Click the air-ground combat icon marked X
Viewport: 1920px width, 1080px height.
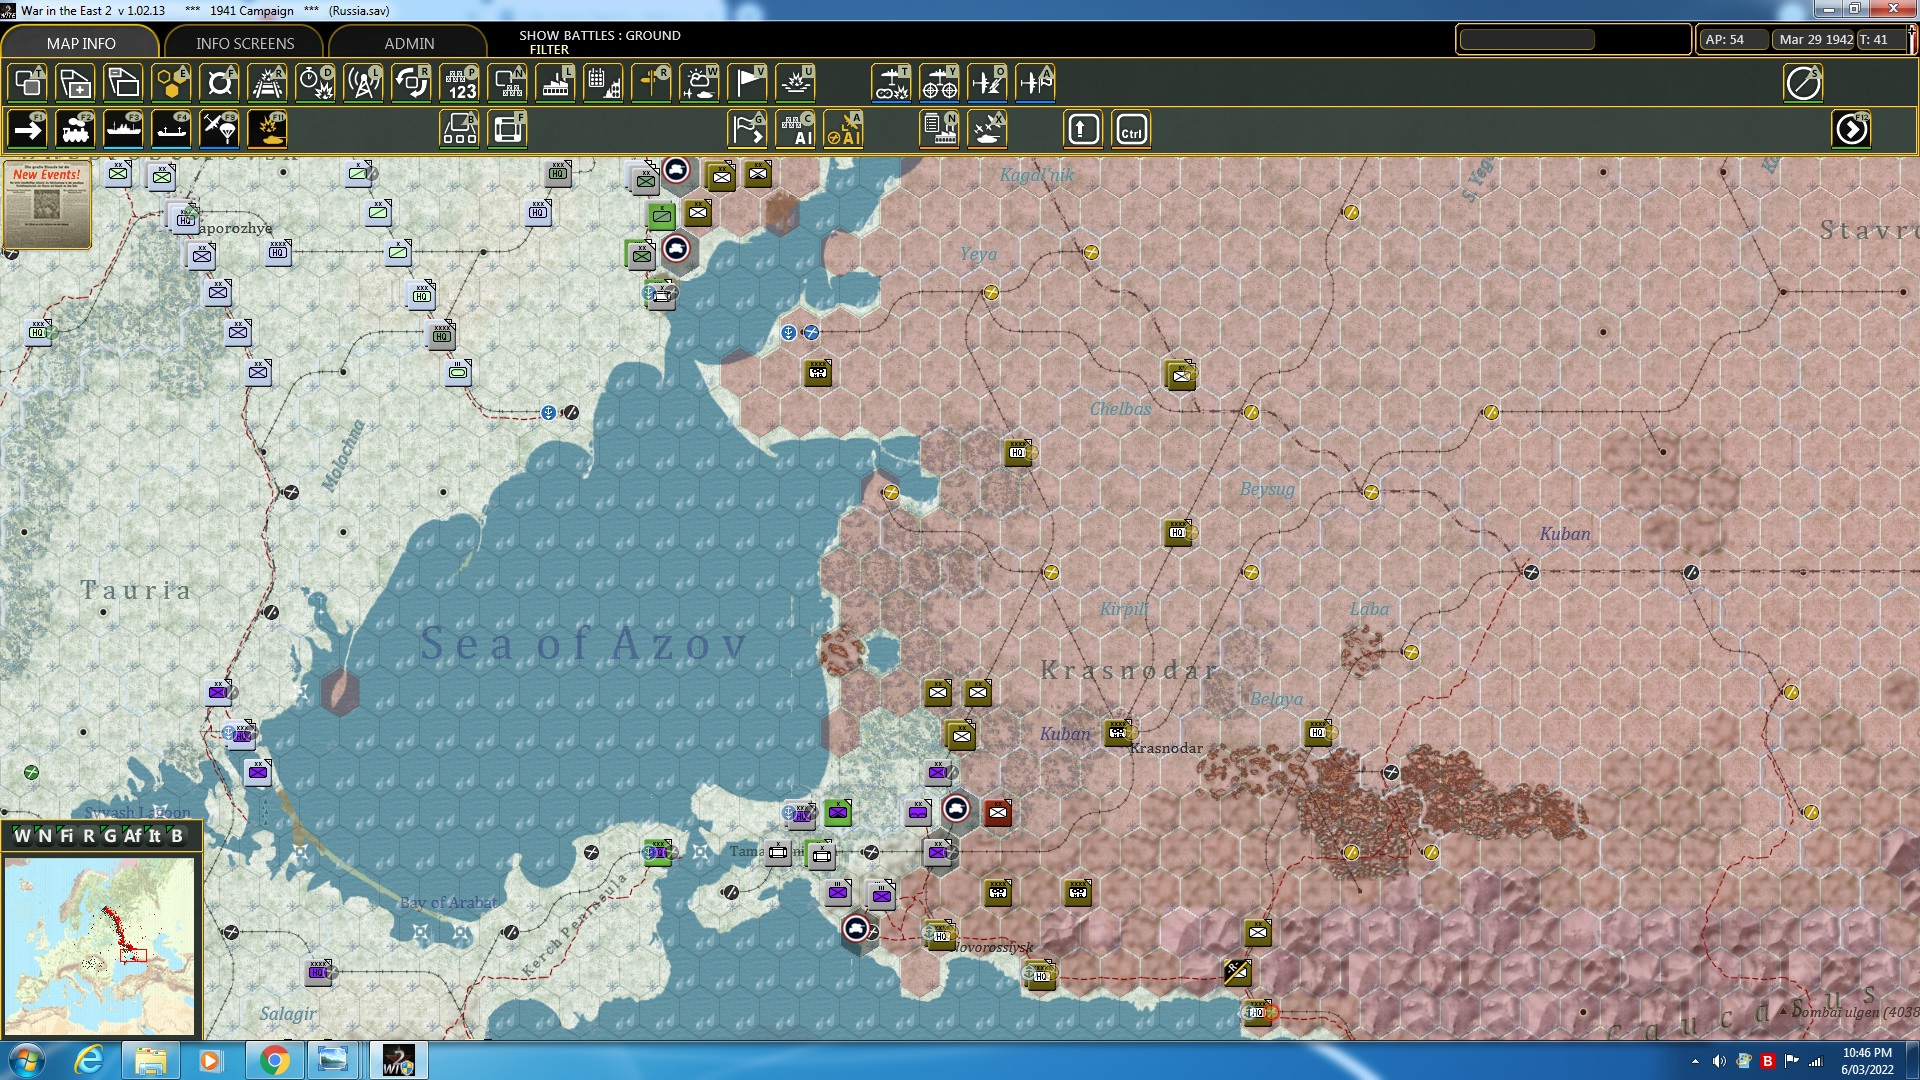pos(988,129)
